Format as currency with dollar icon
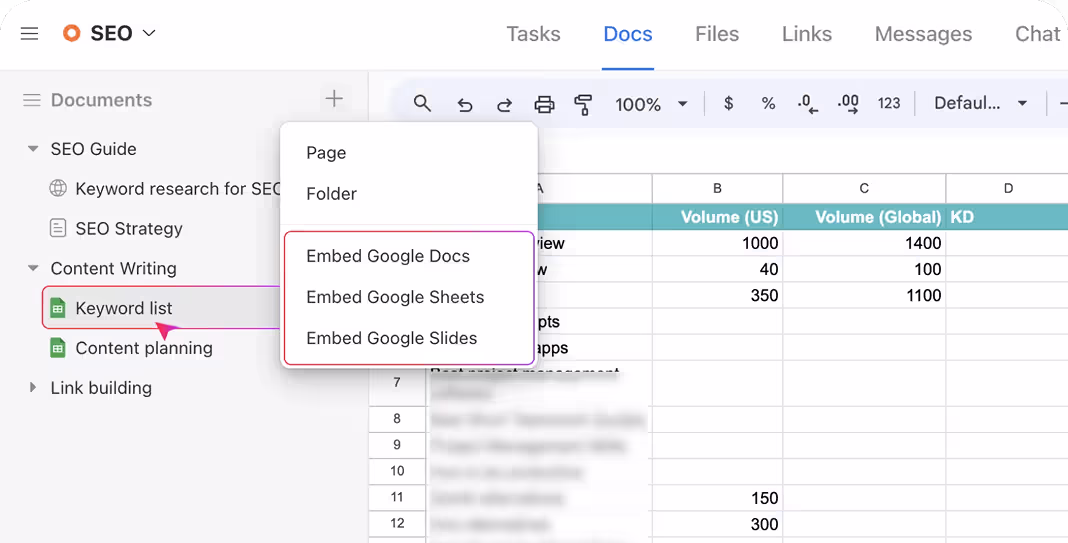 (728, 103)
